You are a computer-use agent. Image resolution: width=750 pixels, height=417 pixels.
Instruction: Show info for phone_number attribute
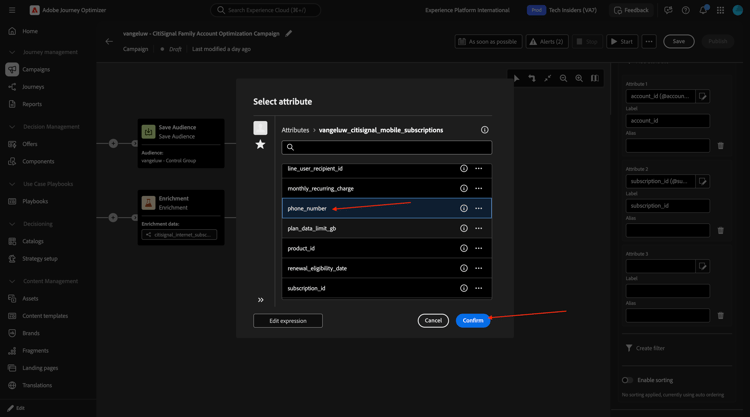coord(463,208)
